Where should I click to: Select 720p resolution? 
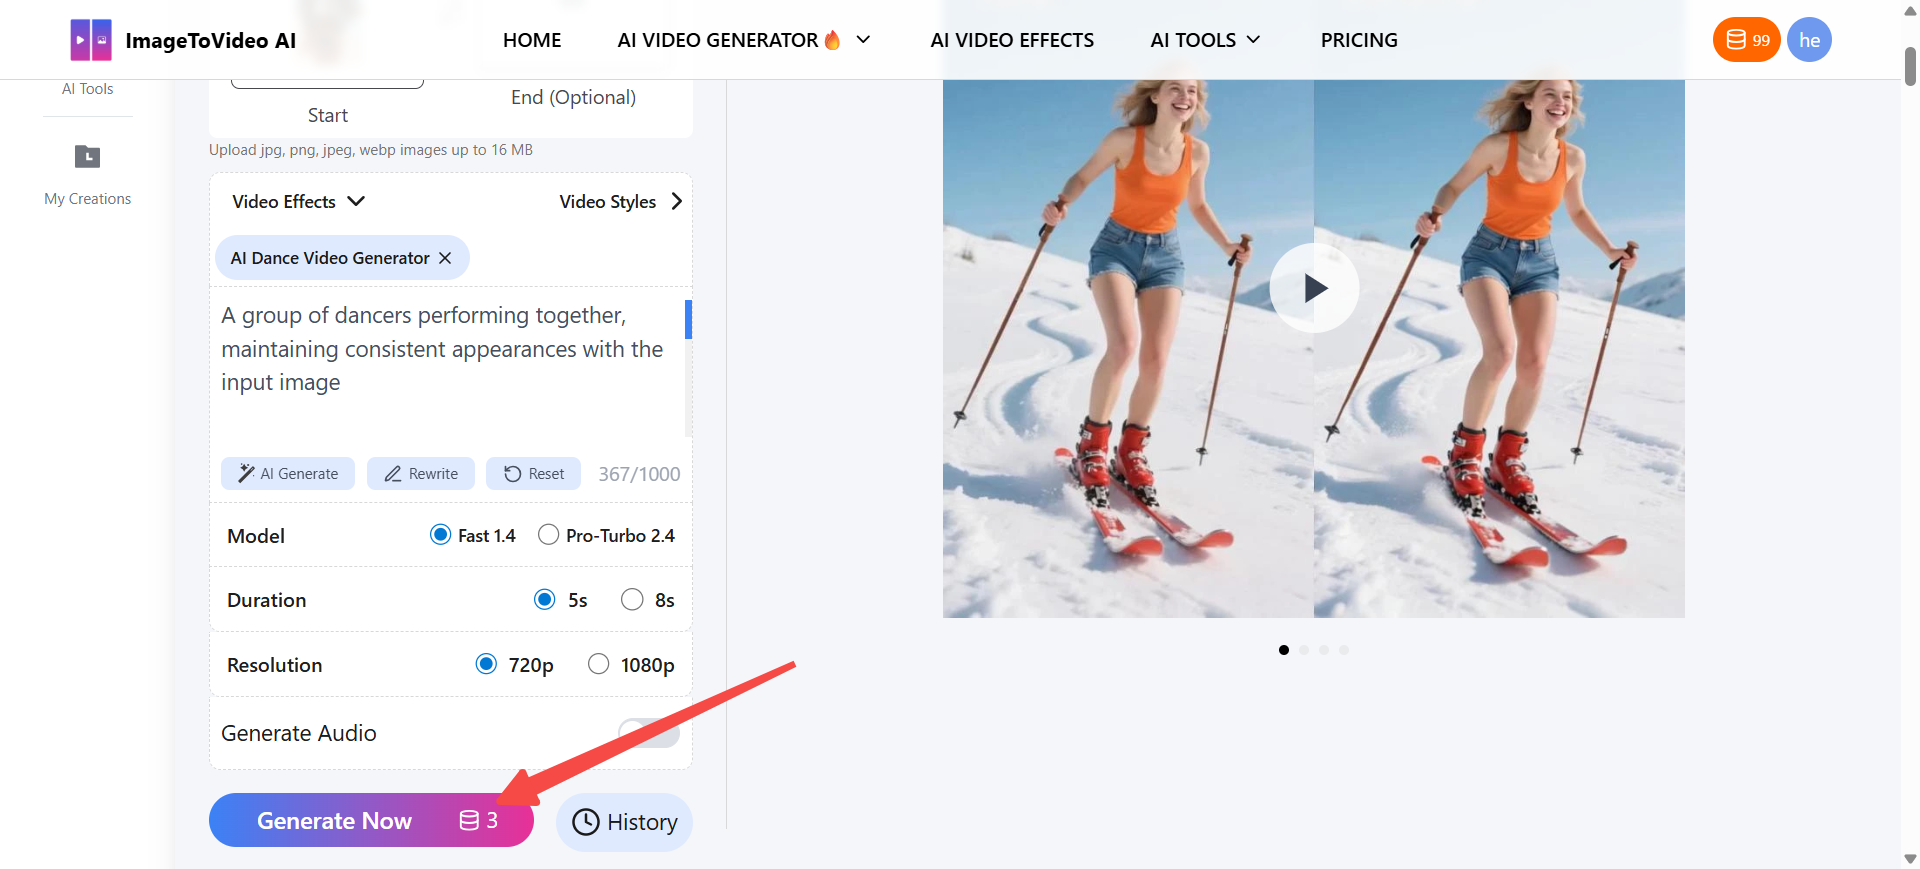click(486, 664)
